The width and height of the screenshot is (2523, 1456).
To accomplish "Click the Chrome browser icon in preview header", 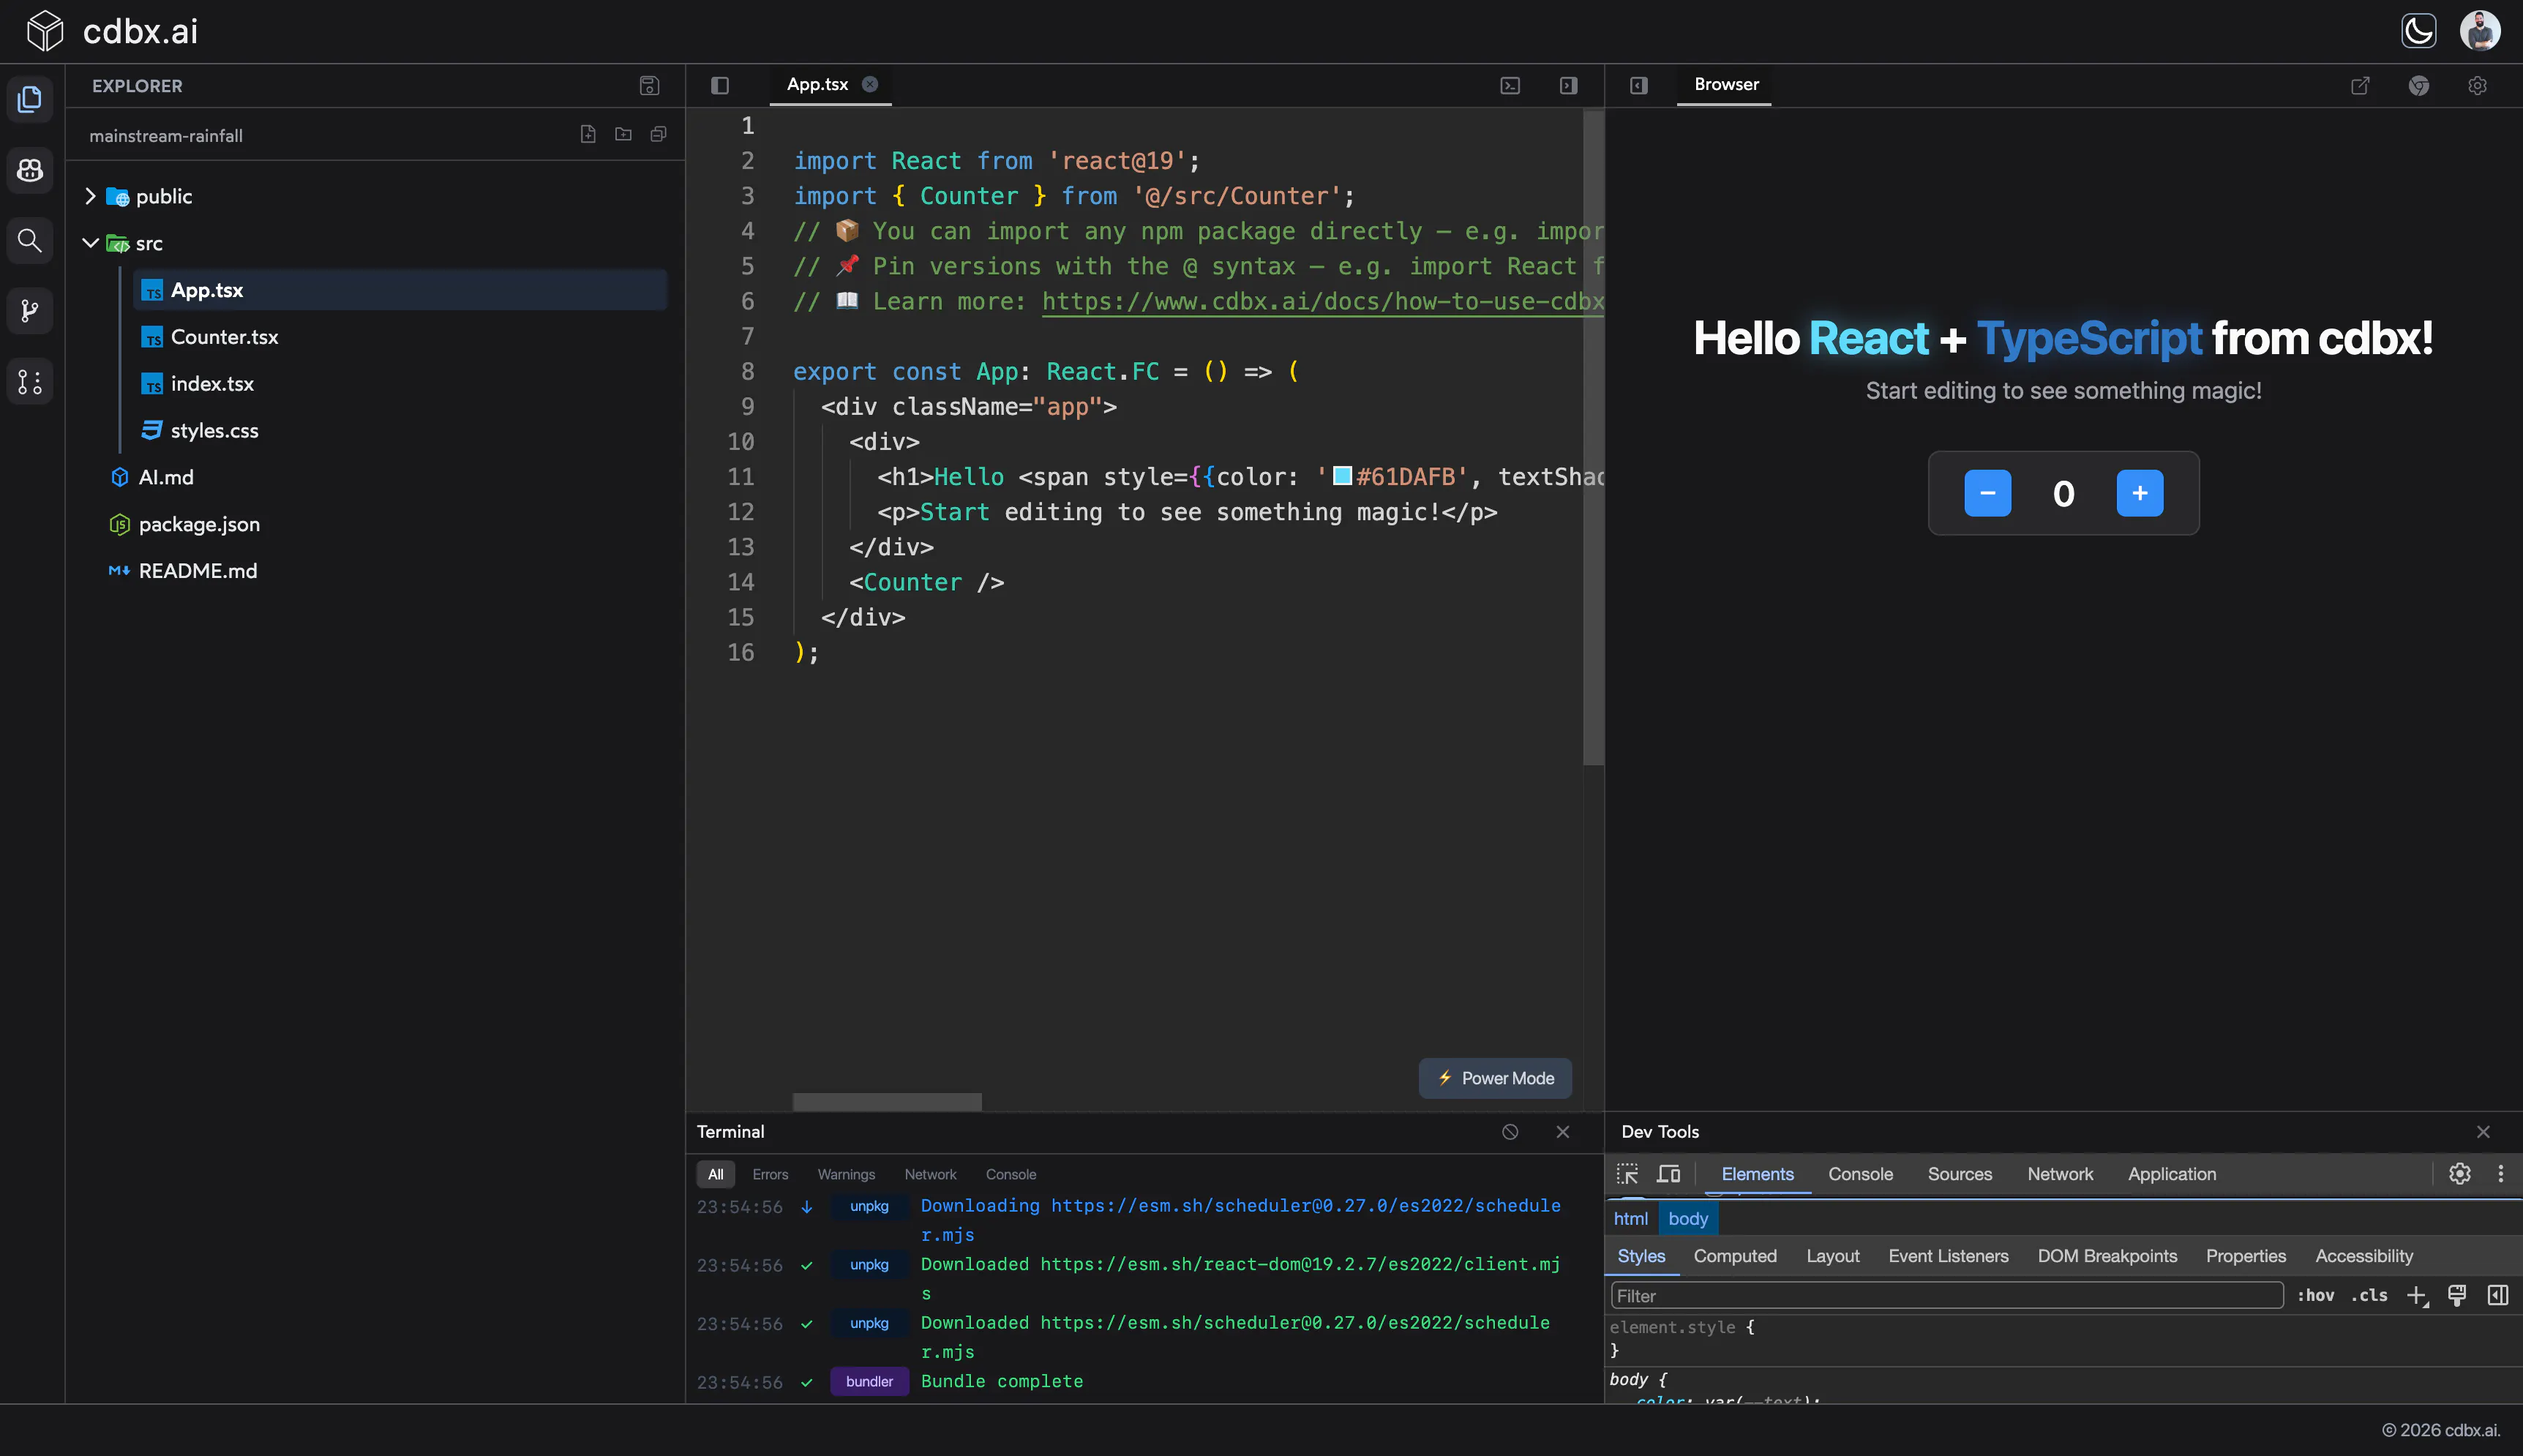I will click(x=2418, y=85).
